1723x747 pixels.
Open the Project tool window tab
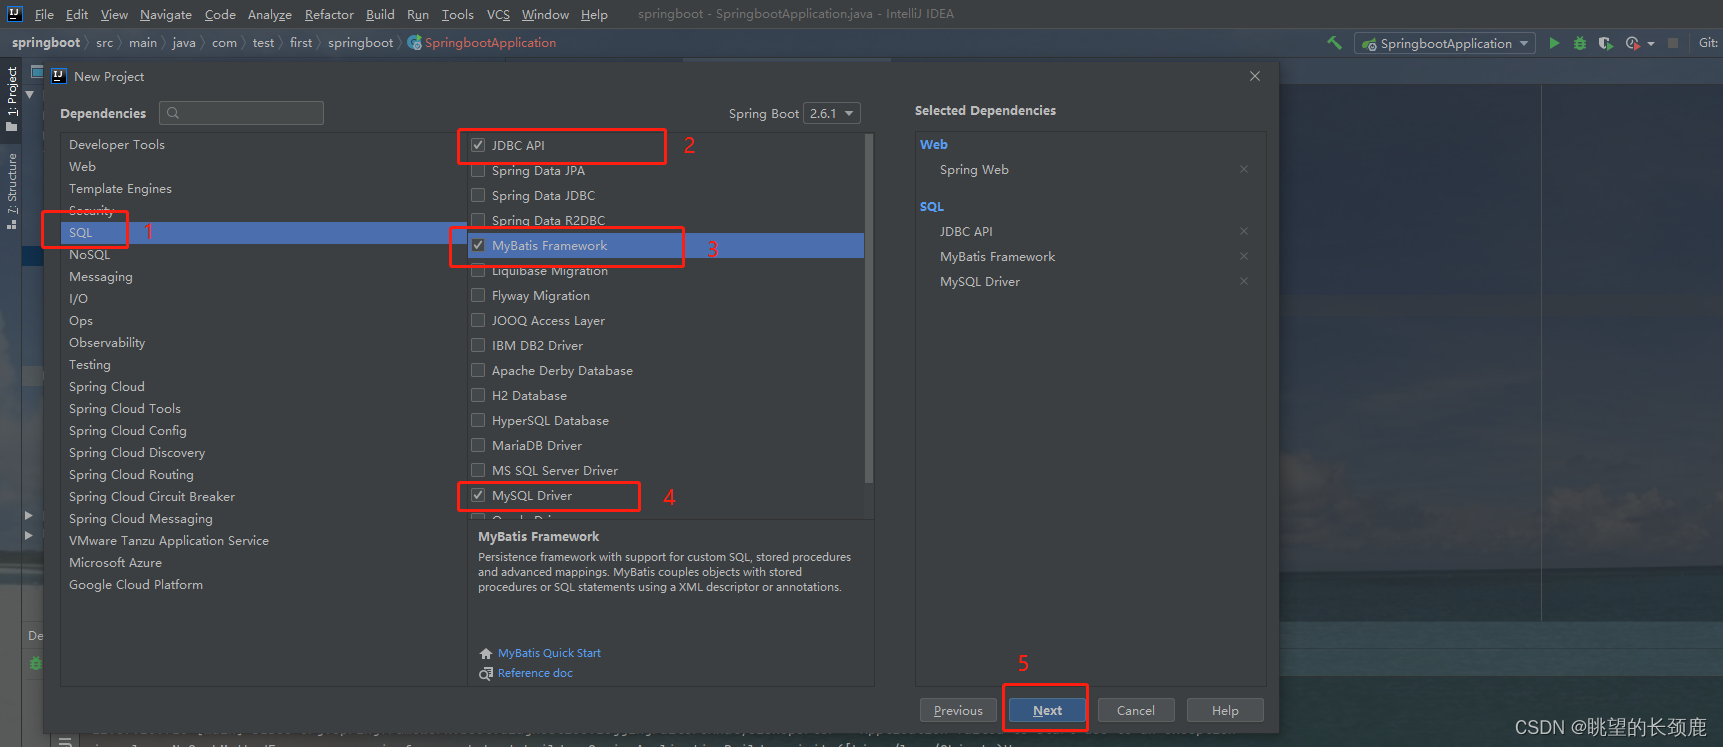pyautogui.click(x=12, y=98)
